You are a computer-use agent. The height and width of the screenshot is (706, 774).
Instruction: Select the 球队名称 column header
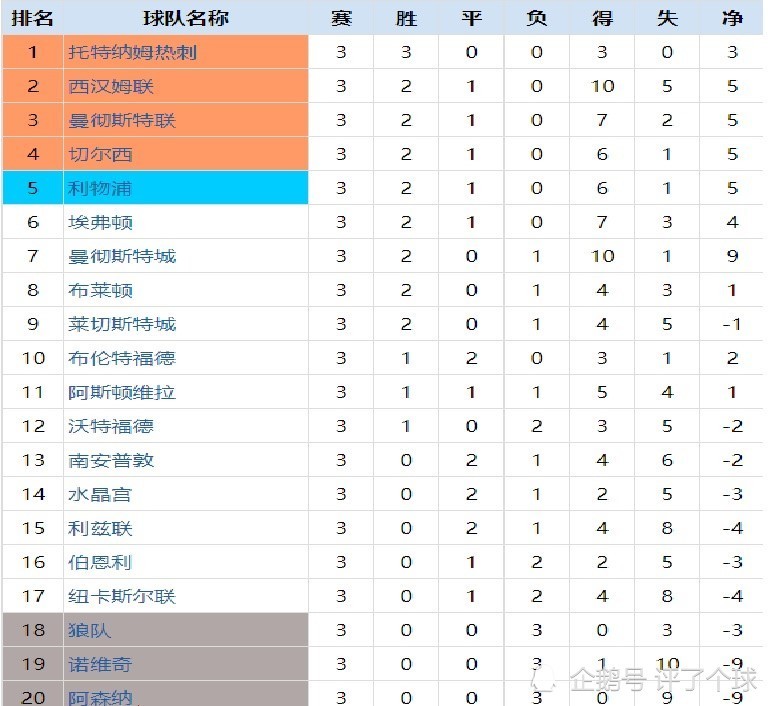[186, 18]
